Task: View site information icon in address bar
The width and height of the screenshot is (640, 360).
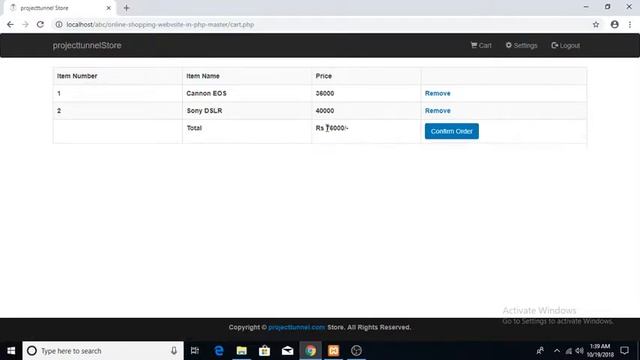Action: 59,24
